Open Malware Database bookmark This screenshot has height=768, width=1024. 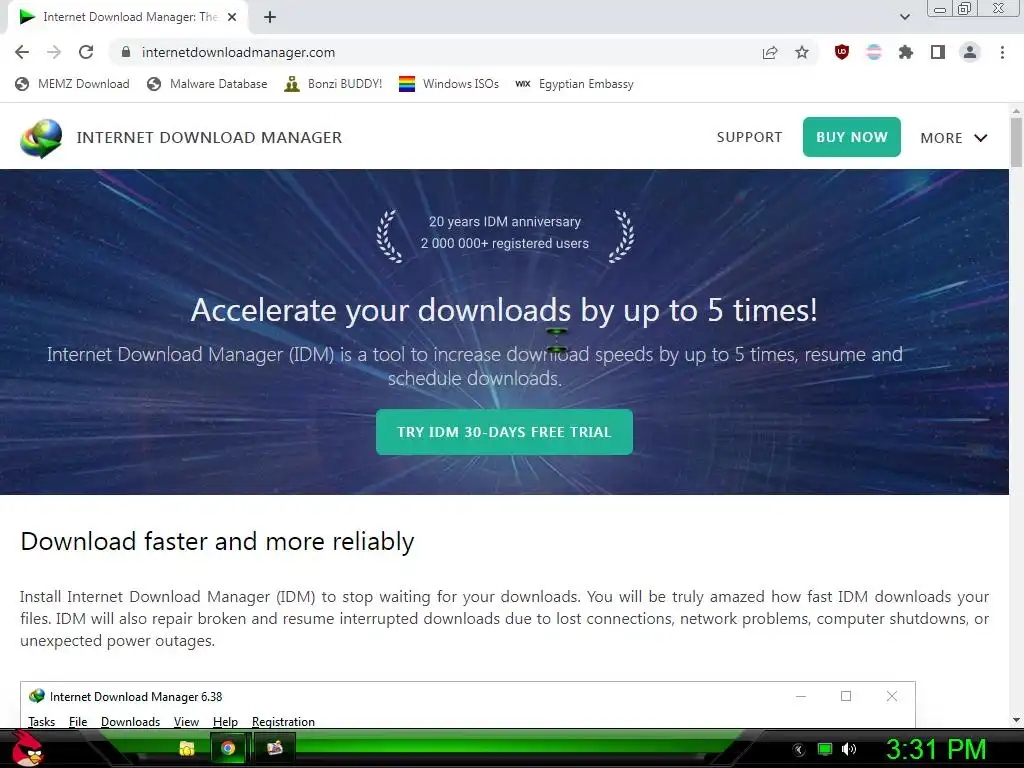208,84
